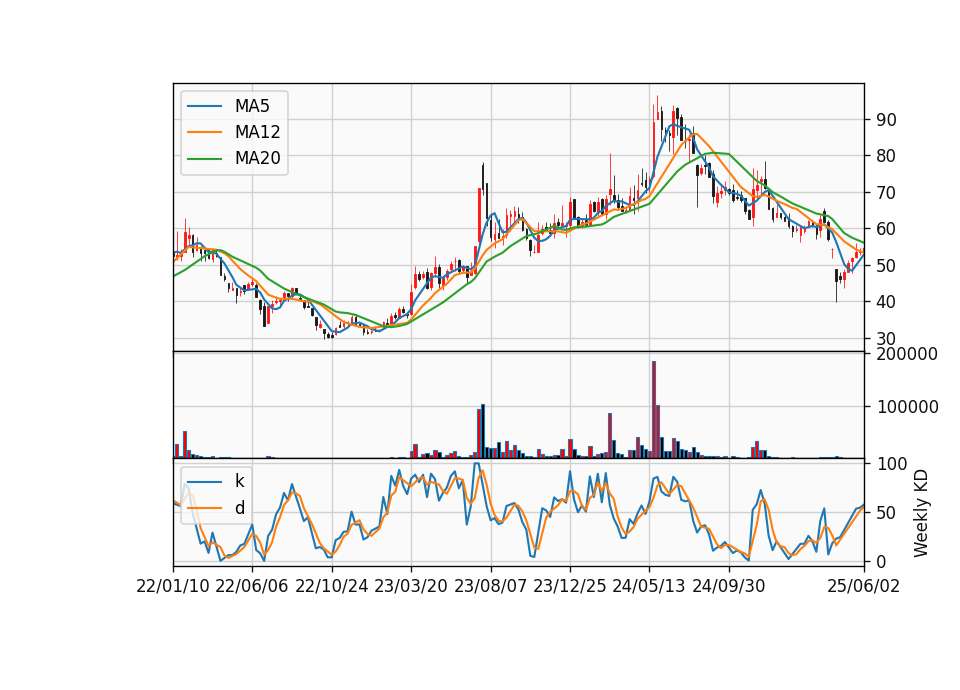
Task: Click the tallest volume bar near 24/05/13
Action: click(654, 410)
